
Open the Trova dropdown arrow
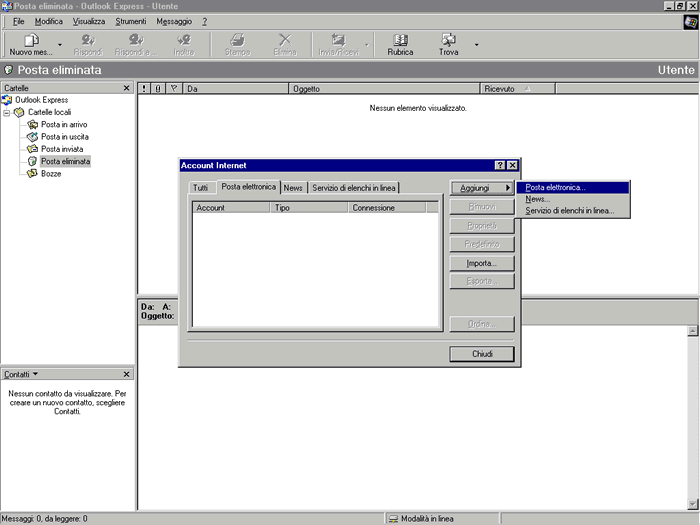point(476,45)
